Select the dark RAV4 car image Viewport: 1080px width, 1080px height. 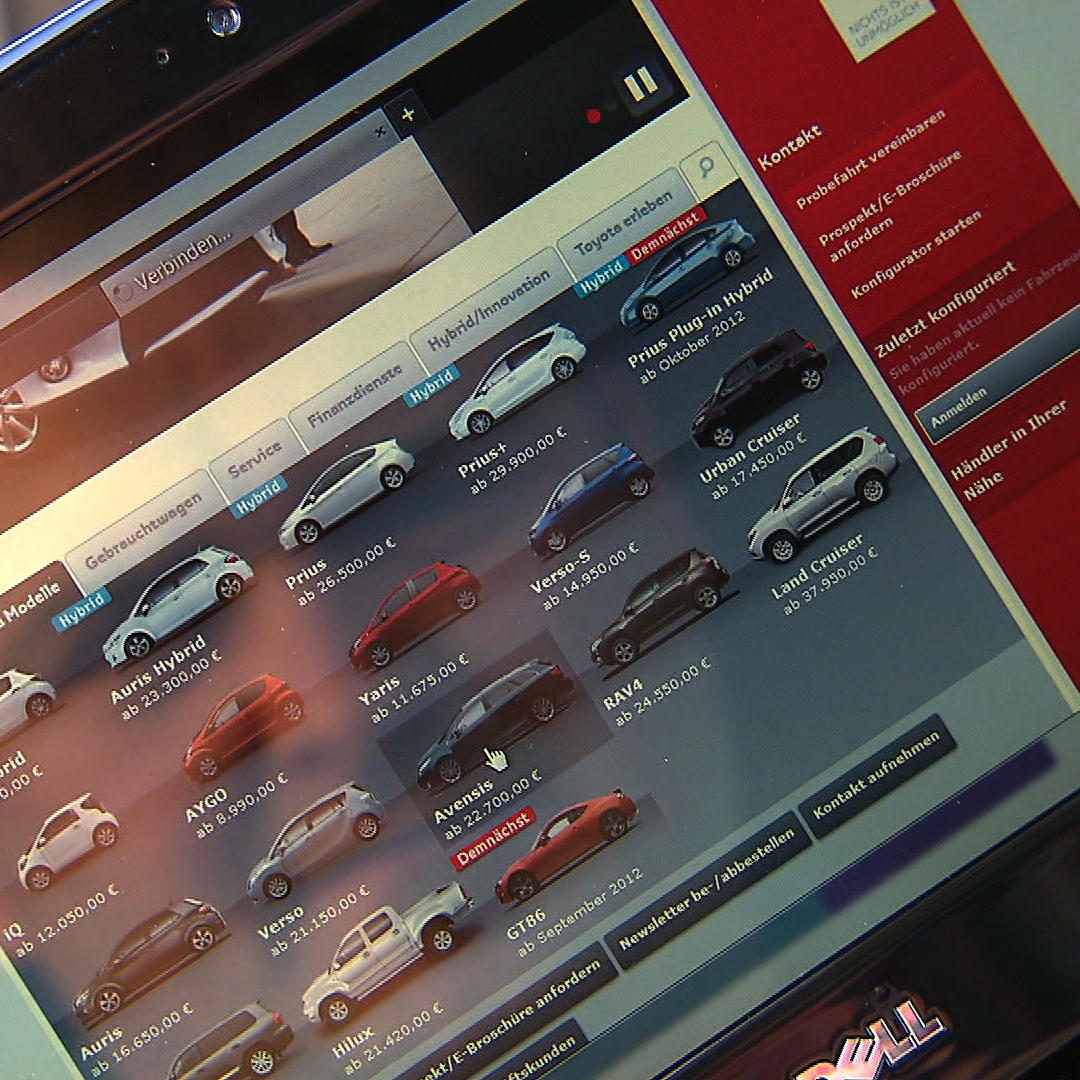click(x=658, y=606)
